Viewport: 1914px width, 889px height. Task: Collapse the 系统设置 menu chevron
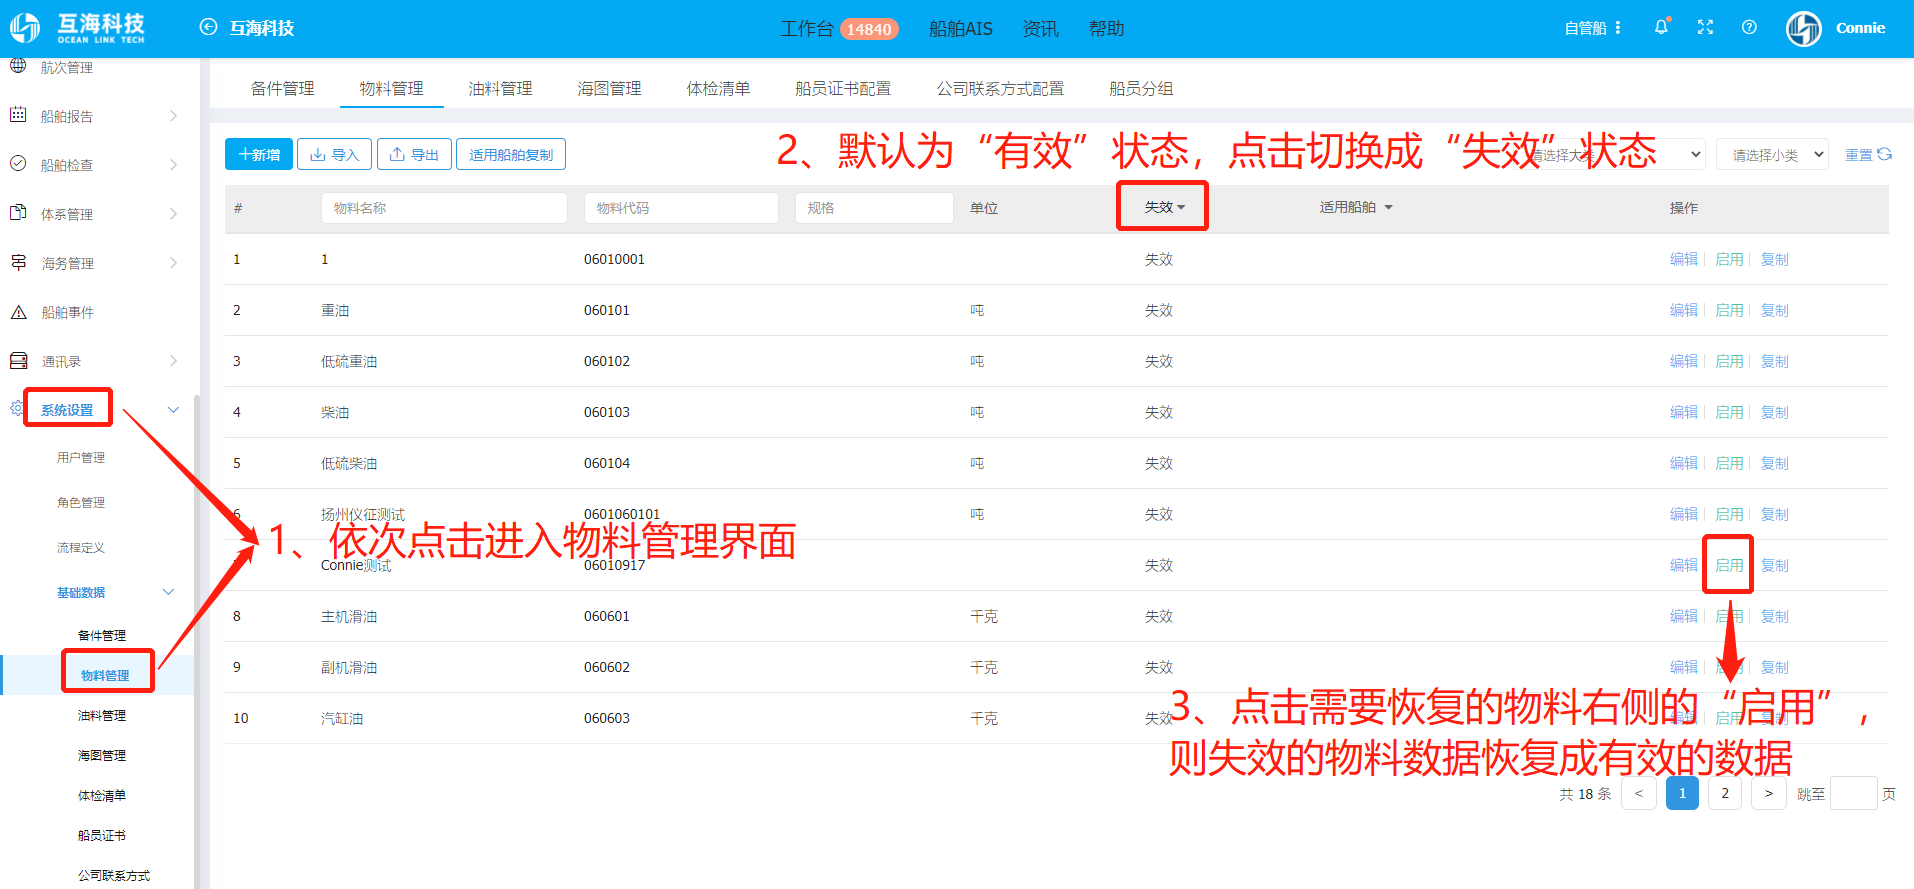click(x=173, y=410)
